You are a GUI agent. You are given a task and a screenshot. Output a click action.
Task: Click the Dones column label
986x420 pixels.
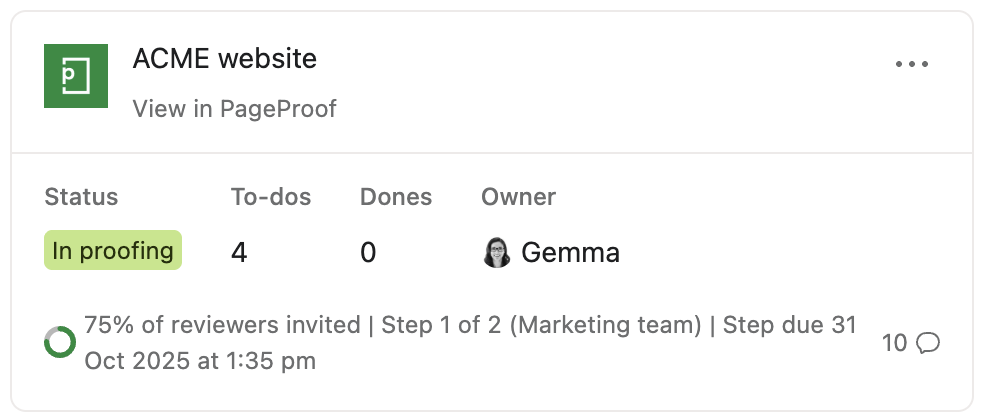(396, 197)
